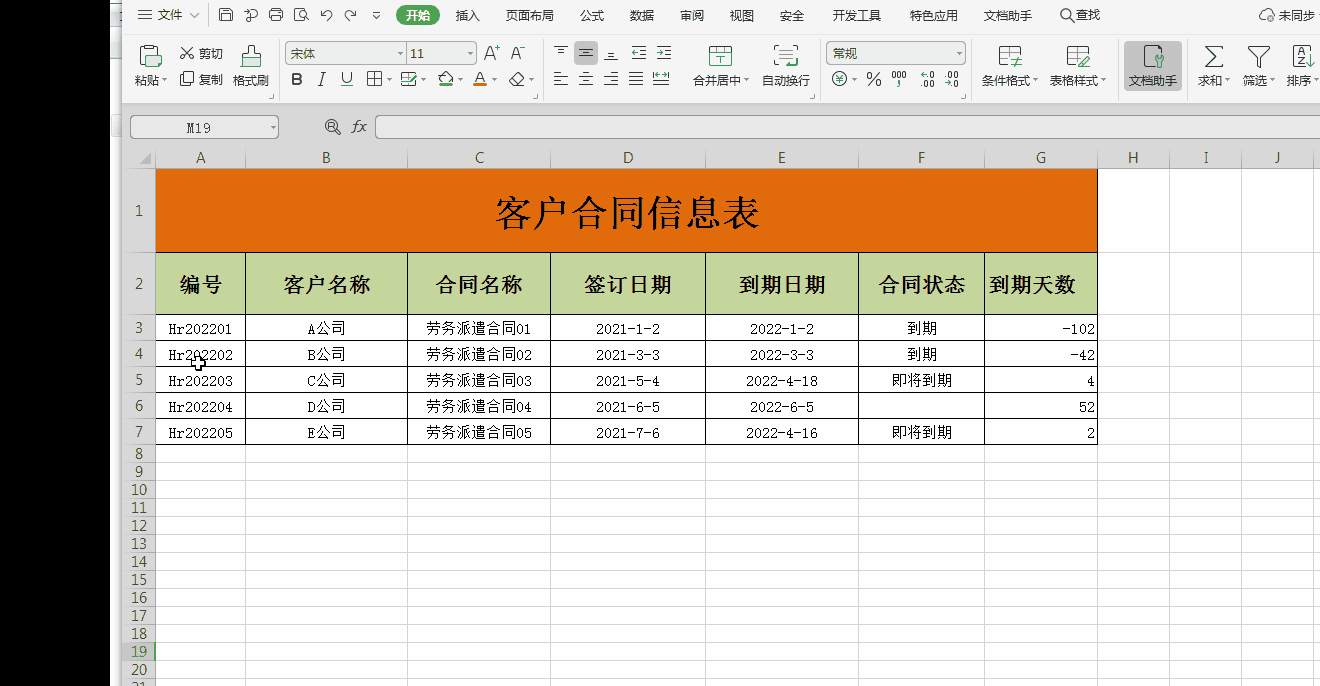Image resolution: width=1320 pixels, height=686 pixels.
Task: Click the Save icon in quick access bar
Action: 226,15
